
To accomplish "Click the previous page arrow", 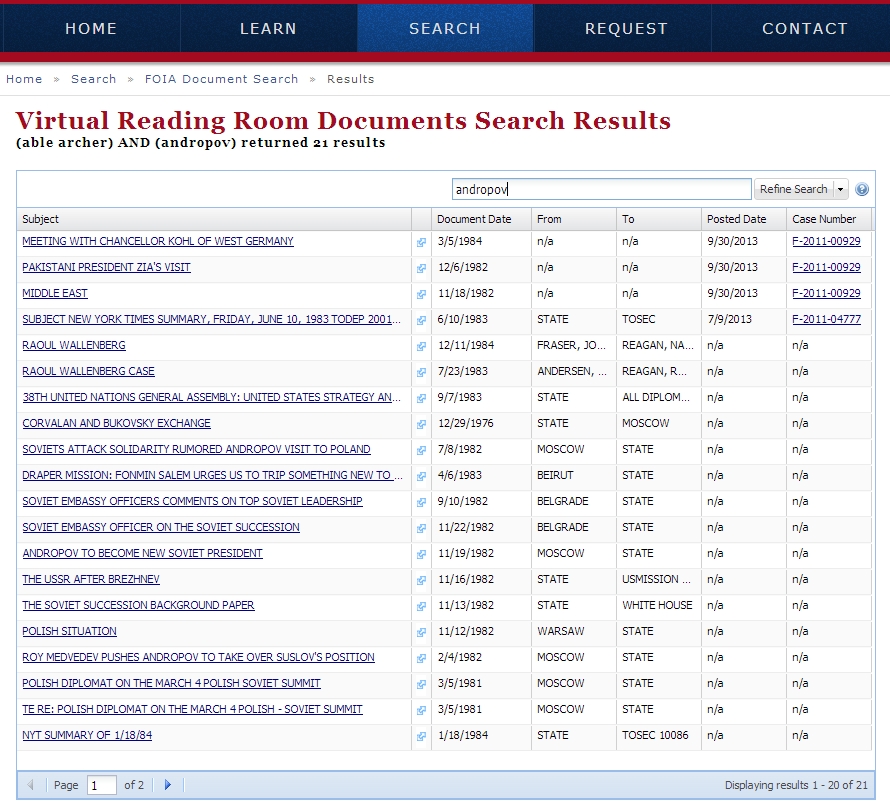I will point(30,785).
